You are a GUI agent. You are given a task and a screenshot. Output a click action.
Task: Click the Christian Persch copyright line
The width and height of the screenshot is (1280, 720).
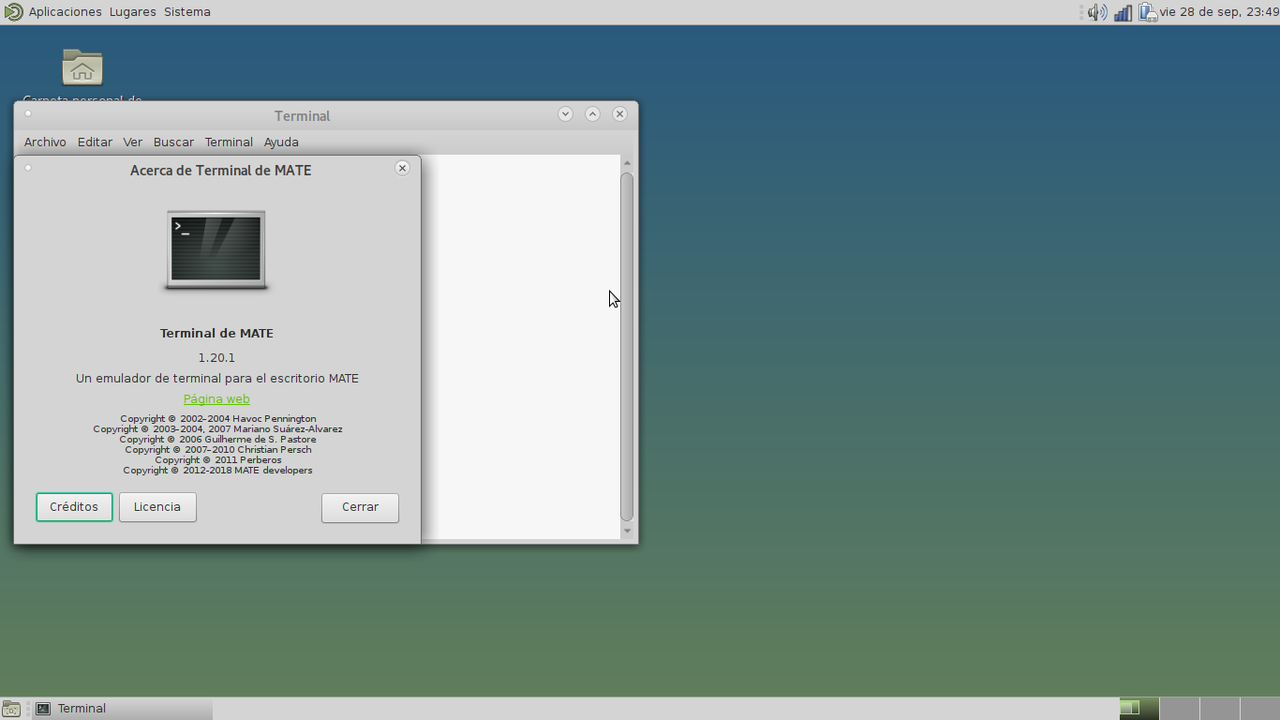tap(218, 450)
